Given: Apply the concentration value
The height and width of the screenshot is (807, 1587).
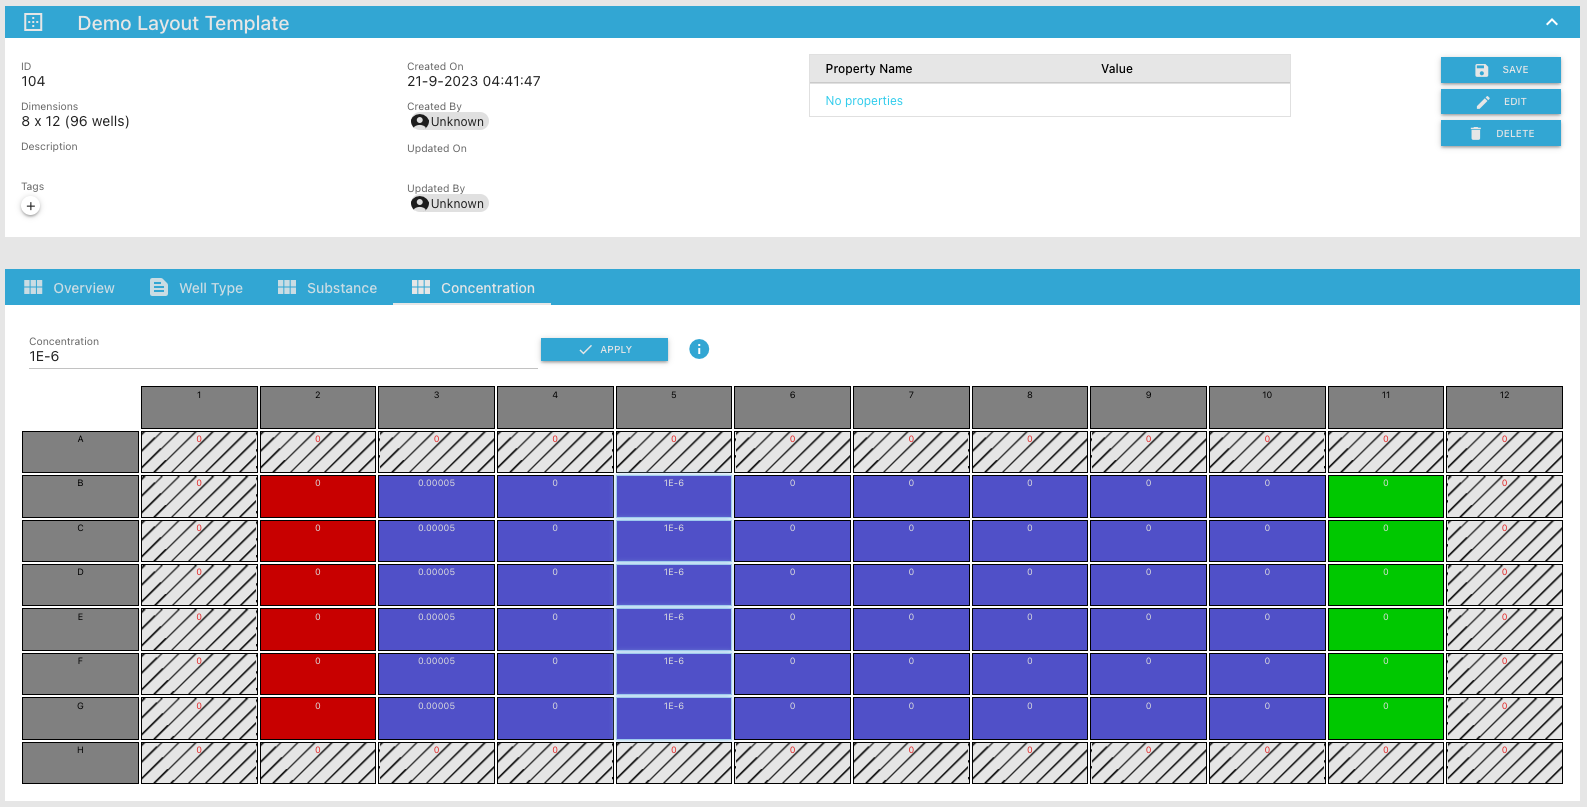Looking at the screenshot, I should (x=604, y=349).
